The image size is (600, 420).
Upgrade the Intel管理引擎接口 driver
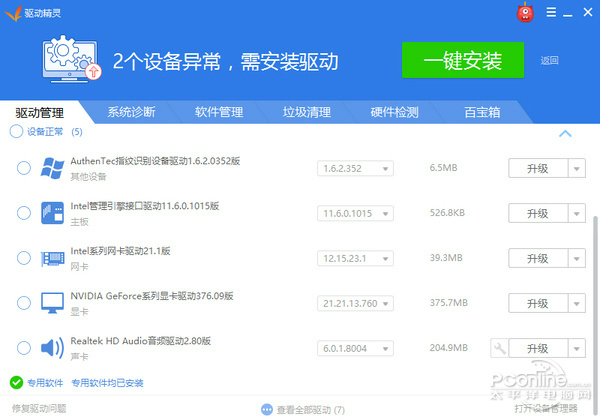coord(538,213)
